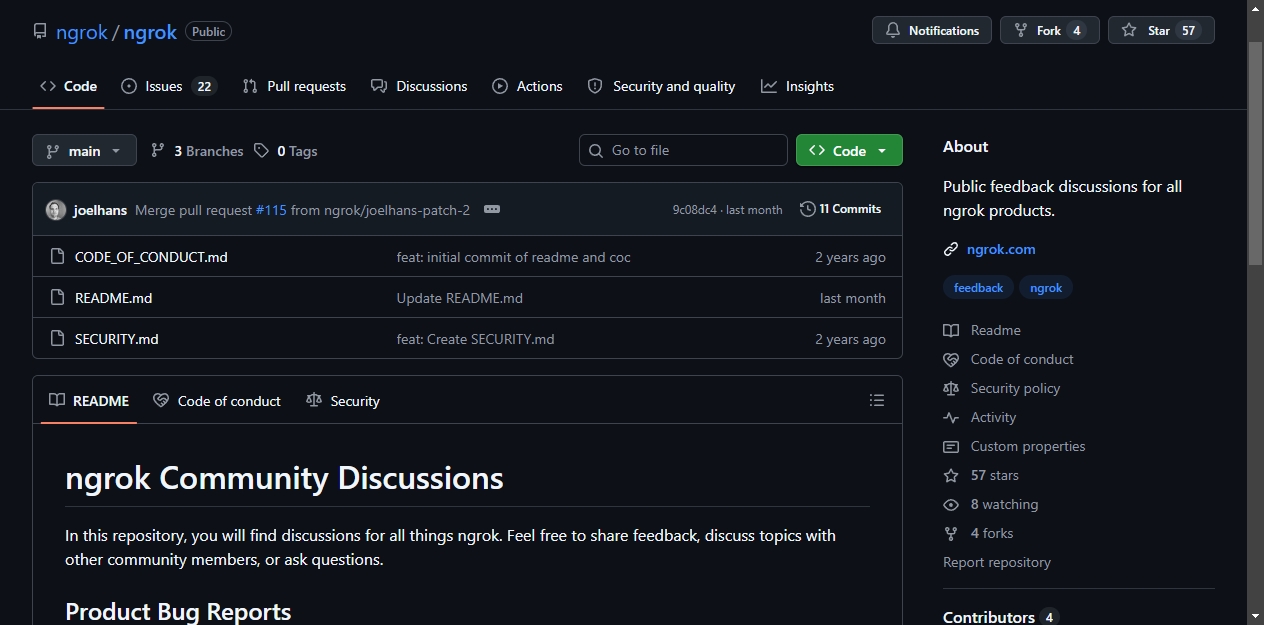Click the scroll-up arrow of the page scrollbar

[1256, 8]
